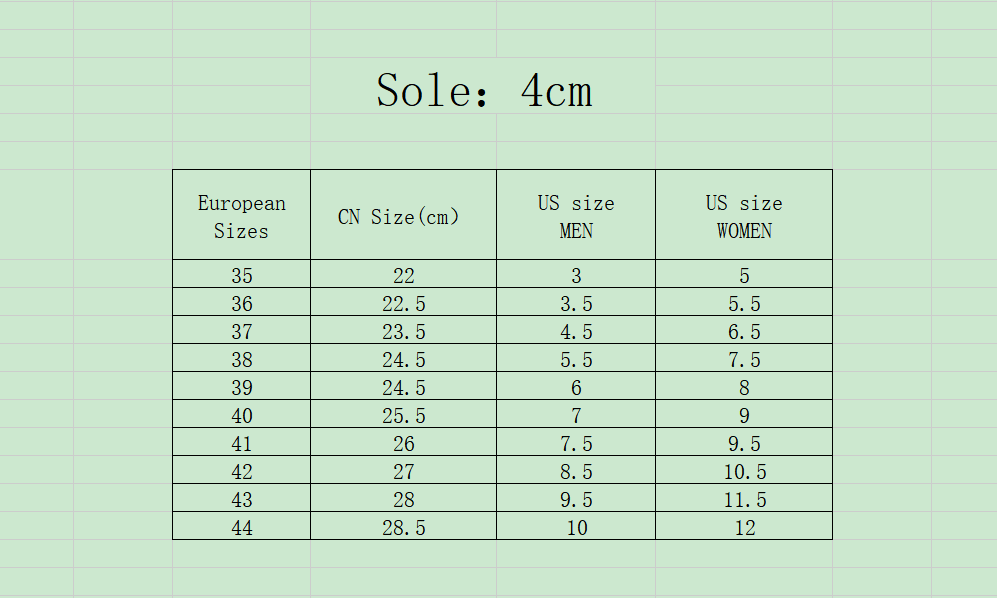The height and width of the screenshot is (598, 997).
Task: Select the 'CN Size(cm)' header cell
Action: coord(403,216)
